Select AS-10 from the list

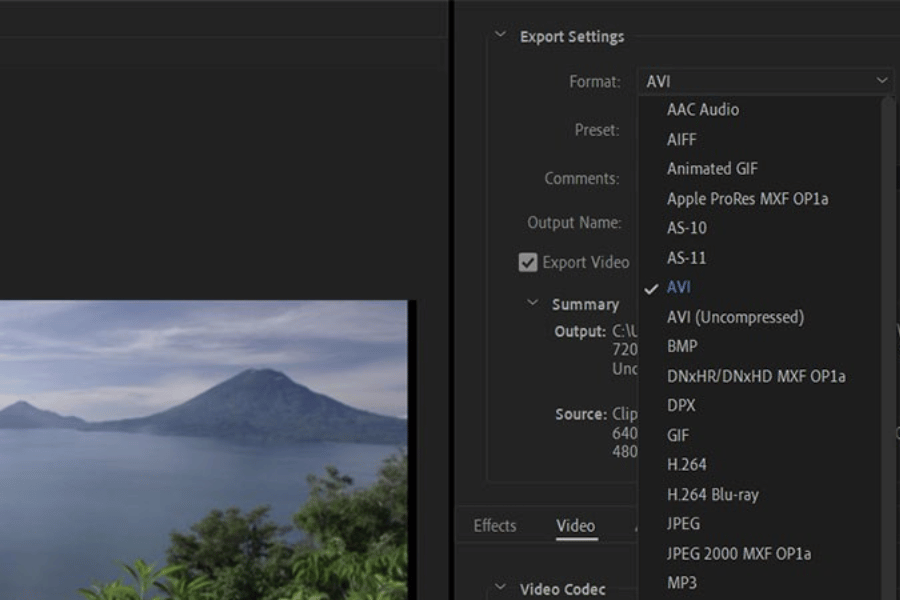coord(687,228)
